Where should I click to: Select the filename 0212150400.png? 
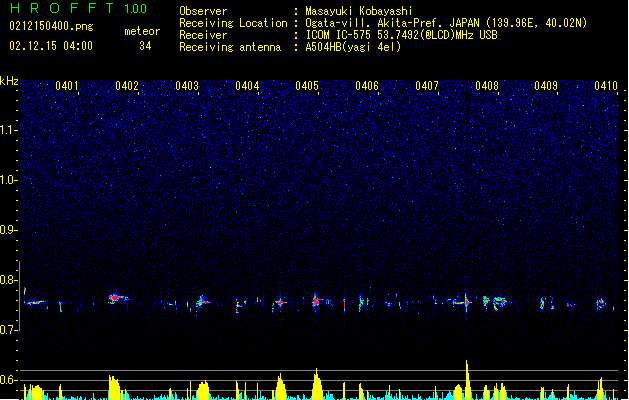click(51, 26)
